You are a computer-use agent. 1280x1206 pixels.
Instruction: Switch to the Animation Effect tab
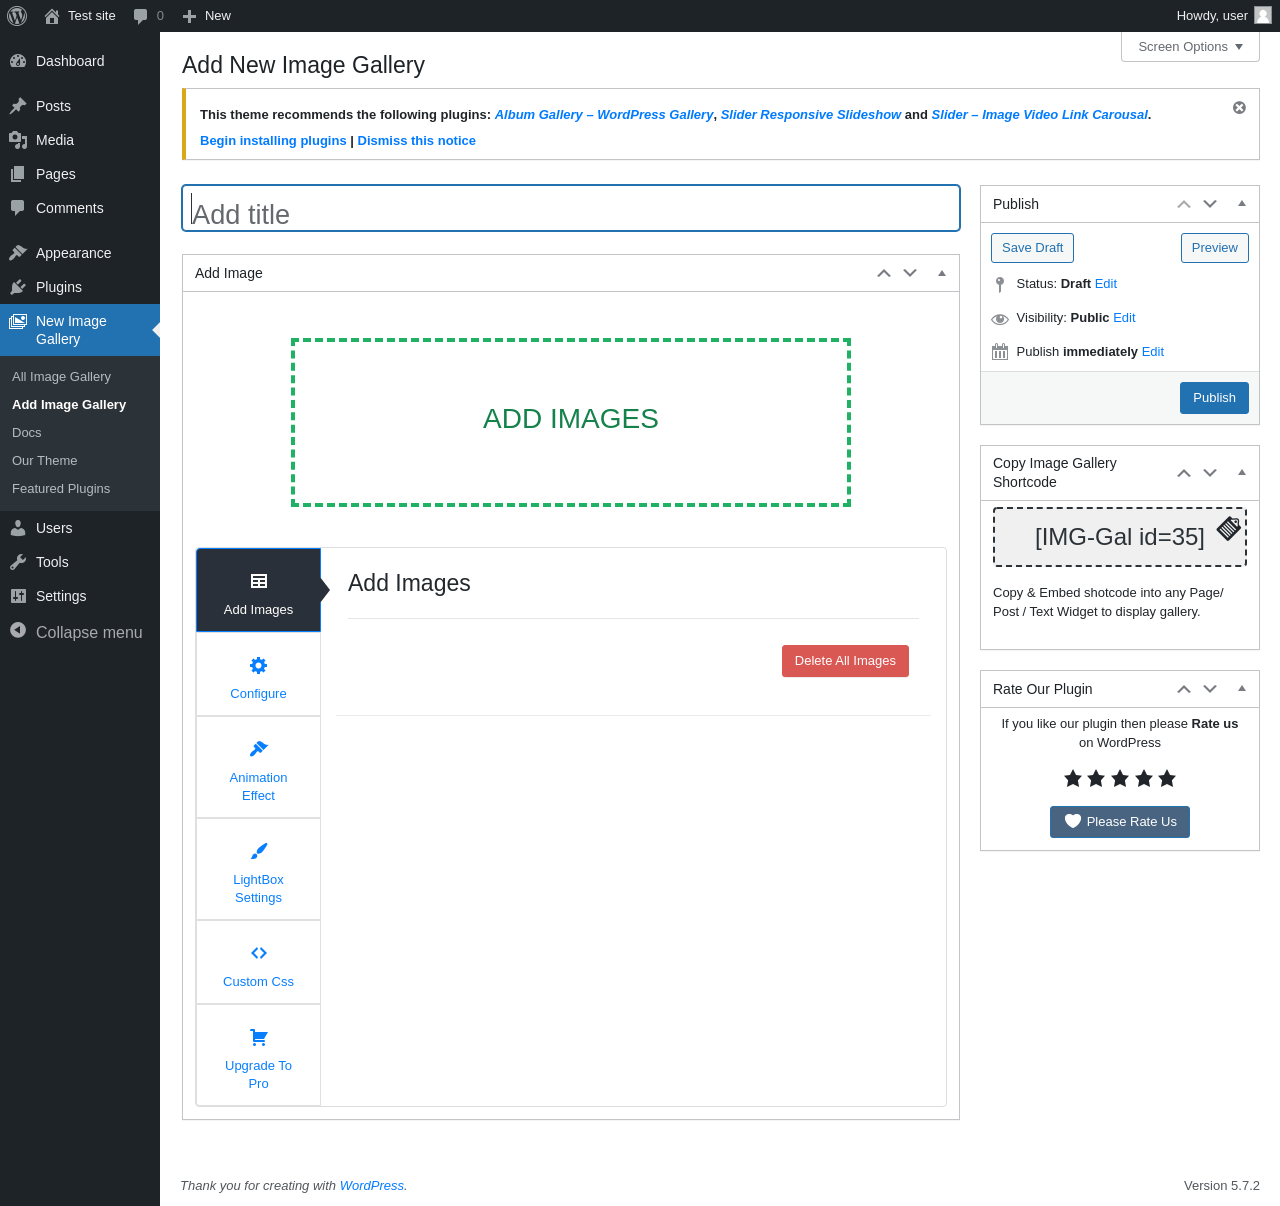(x=258, y=767)
